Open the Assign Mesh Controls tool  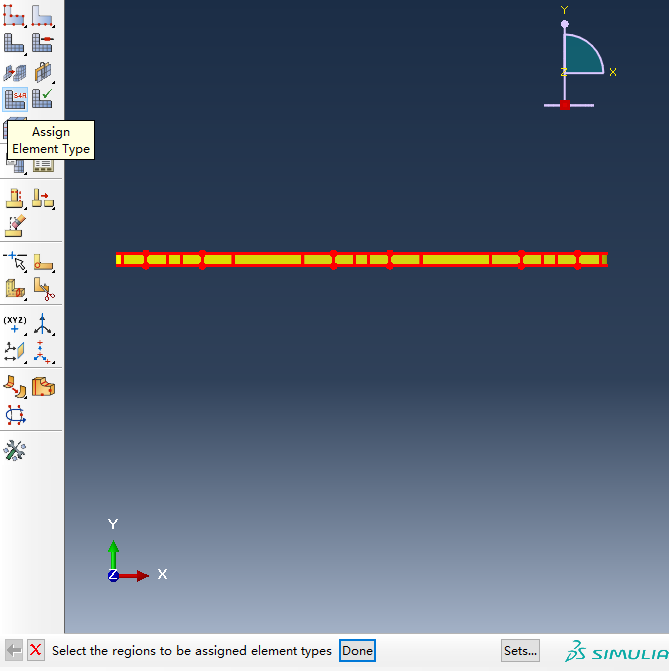[x=15, y=72]
